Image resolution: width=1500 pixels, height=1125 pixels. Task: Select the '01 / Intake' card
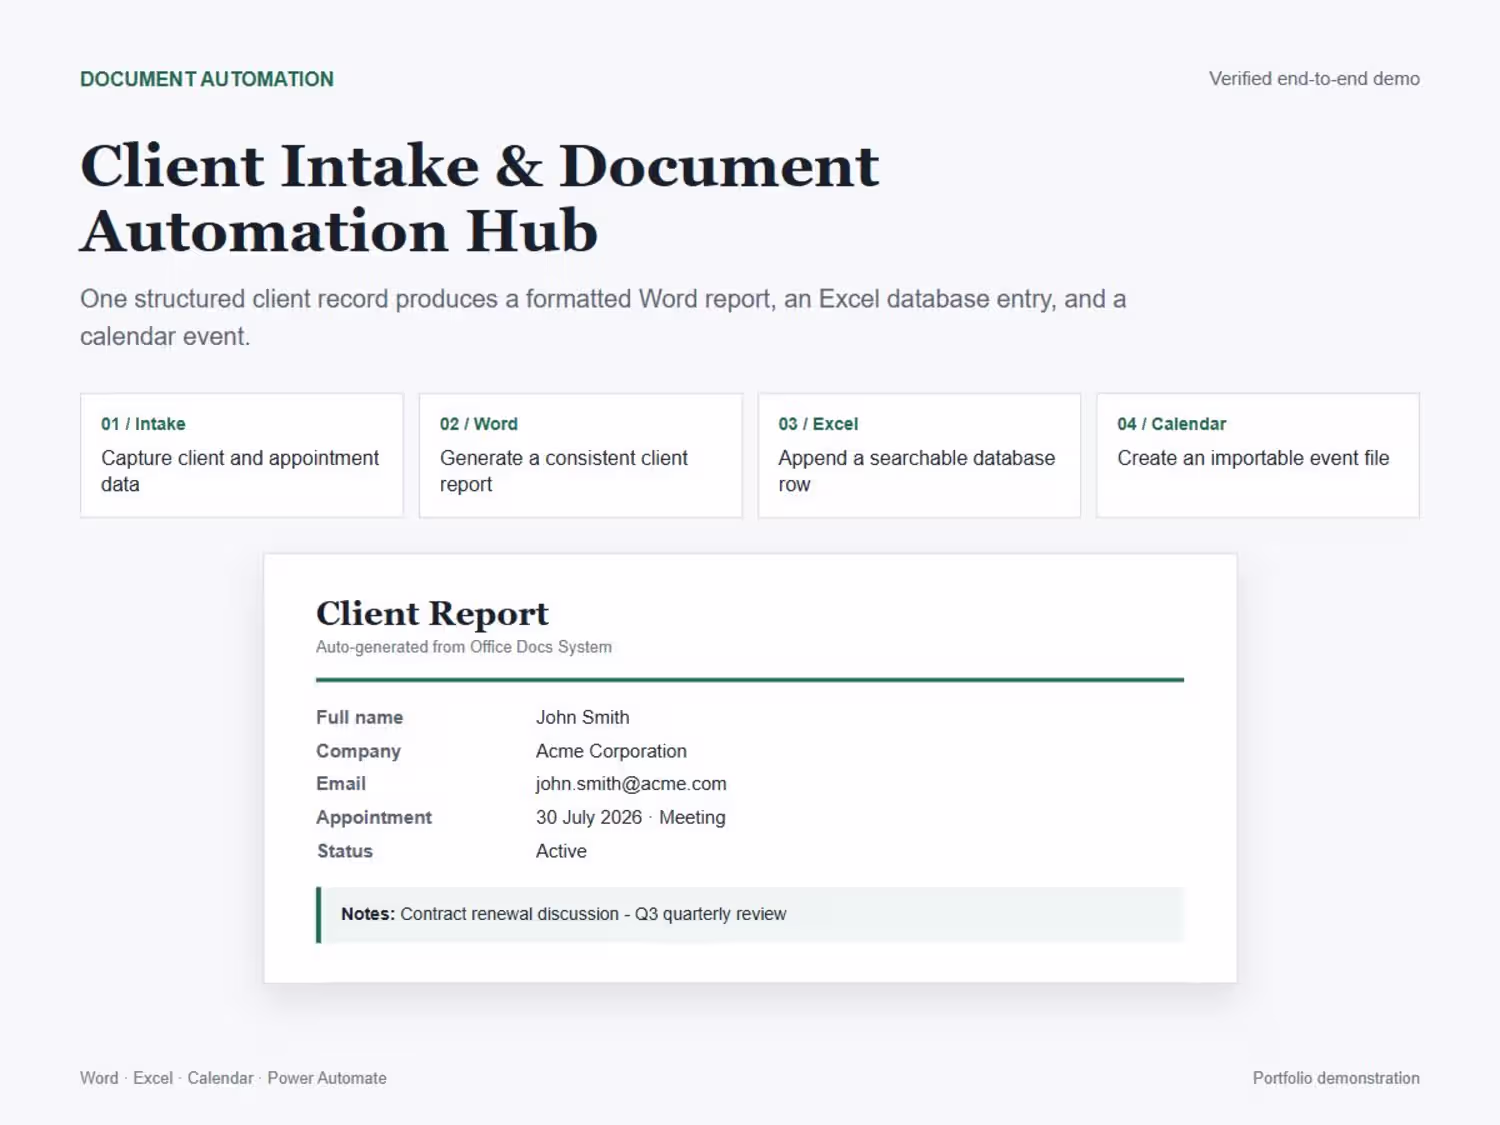point(242,455)
